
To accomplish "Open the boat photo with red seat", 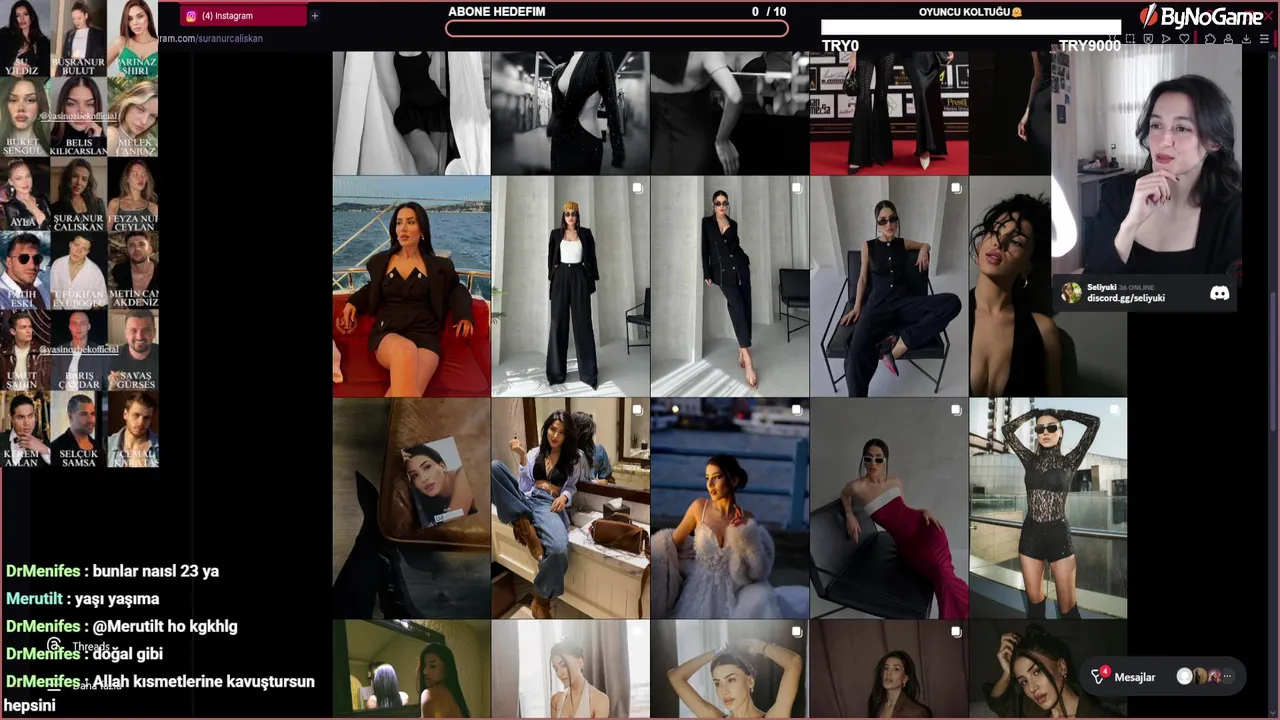I will [x=411, y=287].
